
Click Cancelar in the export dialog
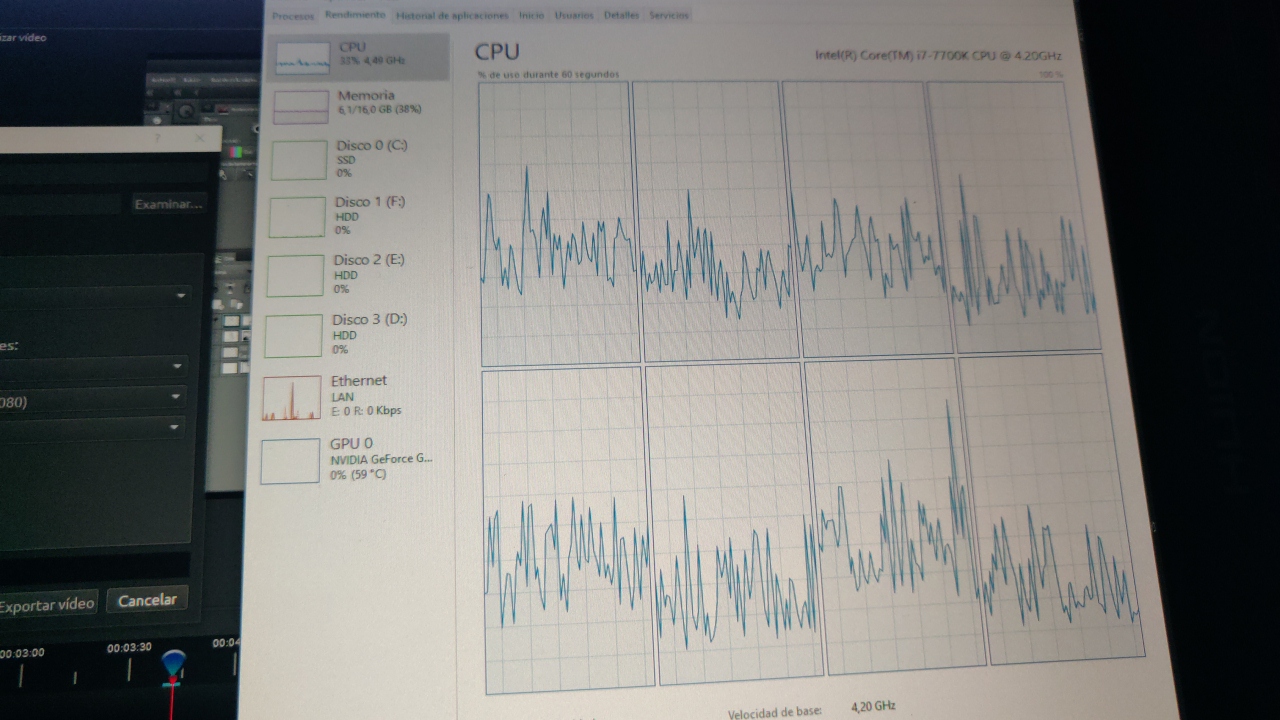(147, 600)
